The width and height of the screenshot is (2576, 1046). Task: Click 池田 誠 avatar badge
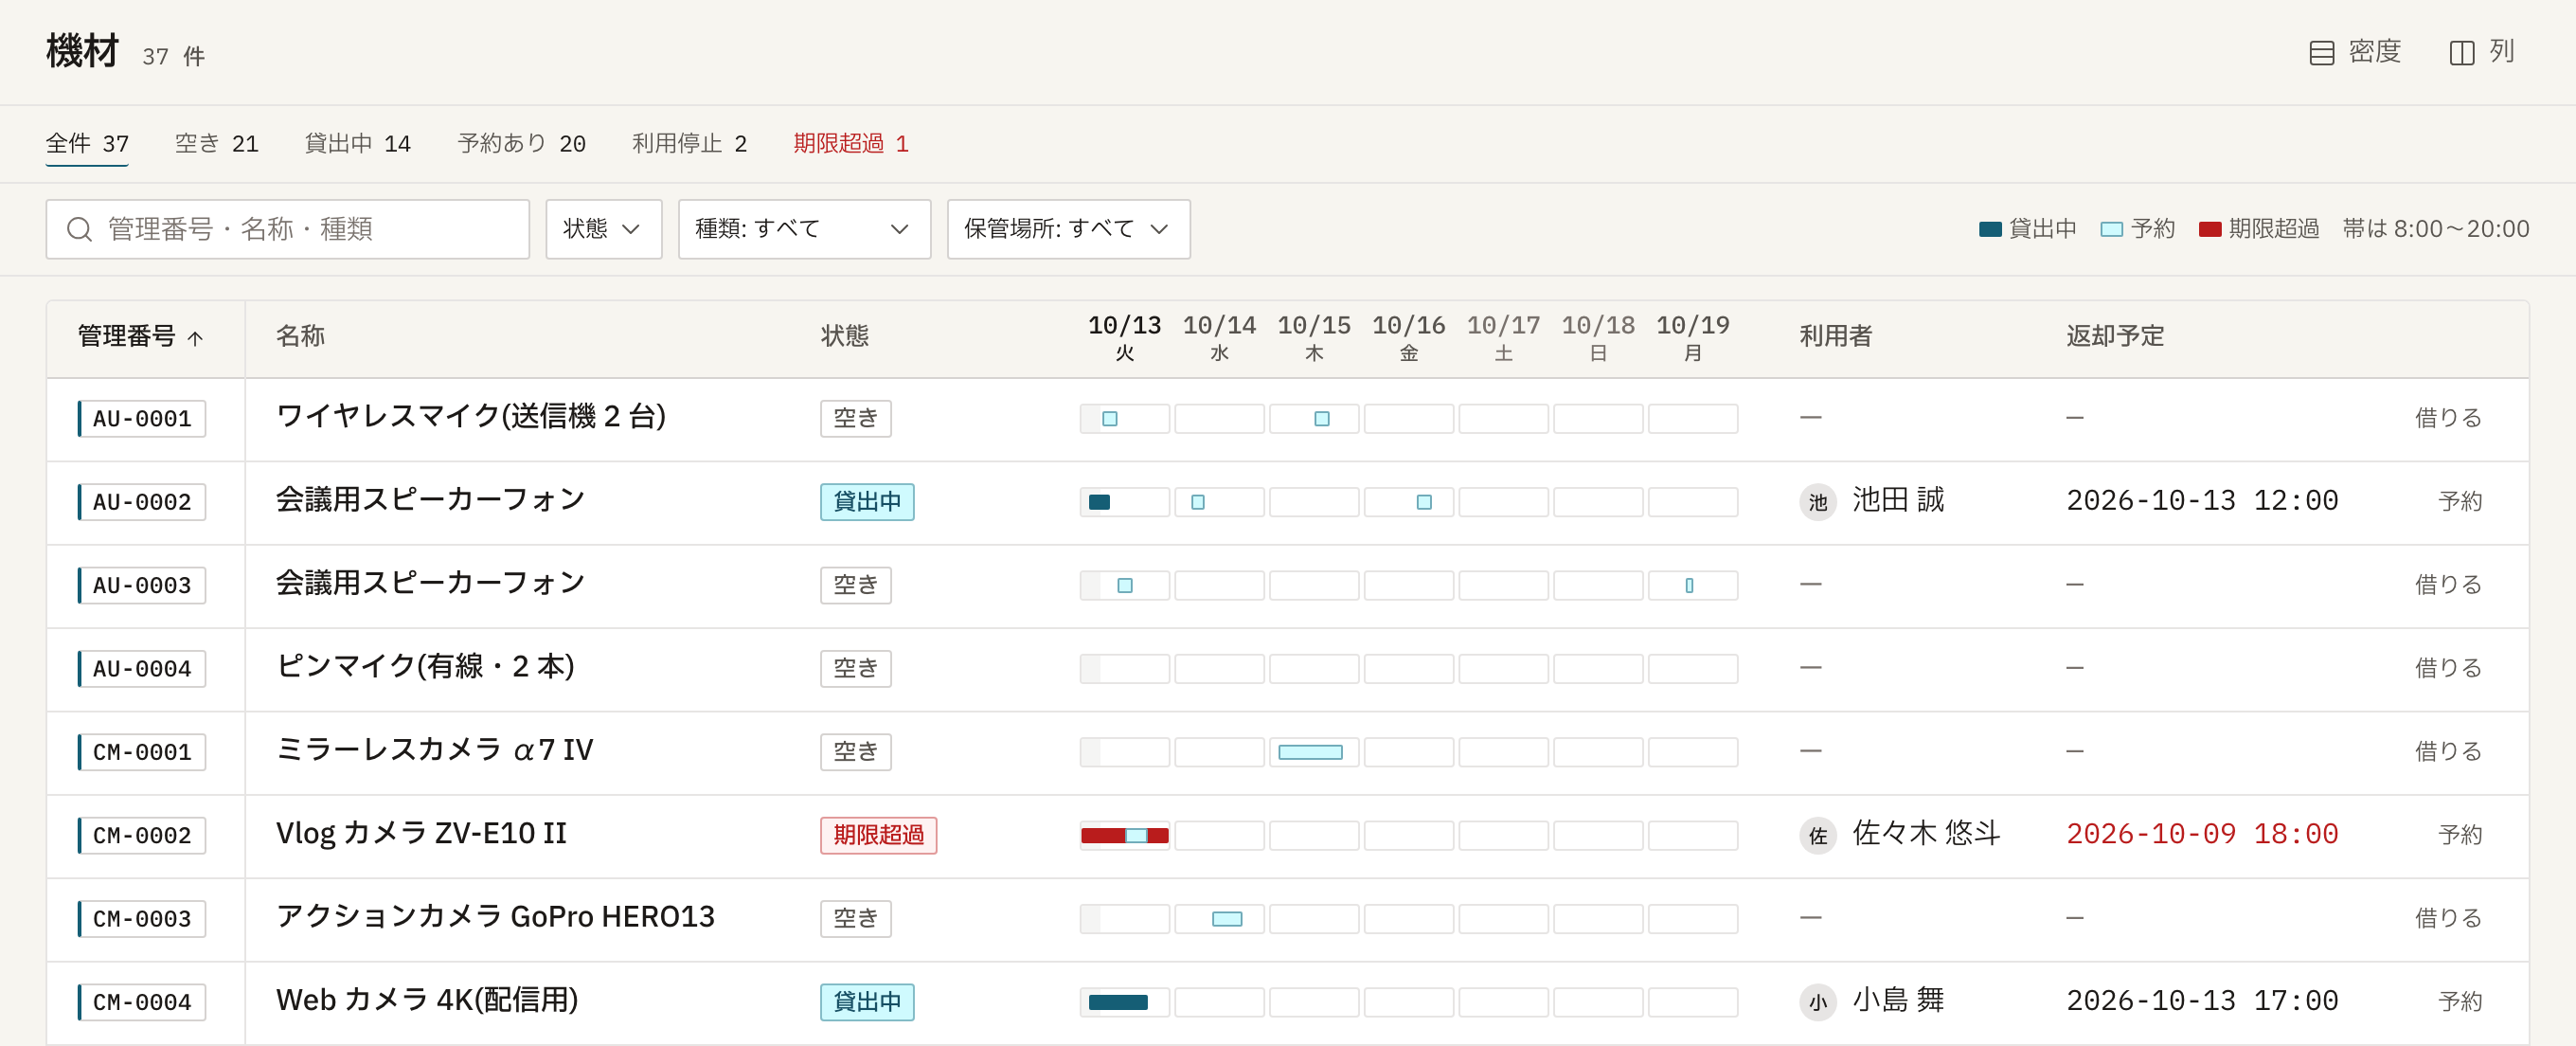1817,502
